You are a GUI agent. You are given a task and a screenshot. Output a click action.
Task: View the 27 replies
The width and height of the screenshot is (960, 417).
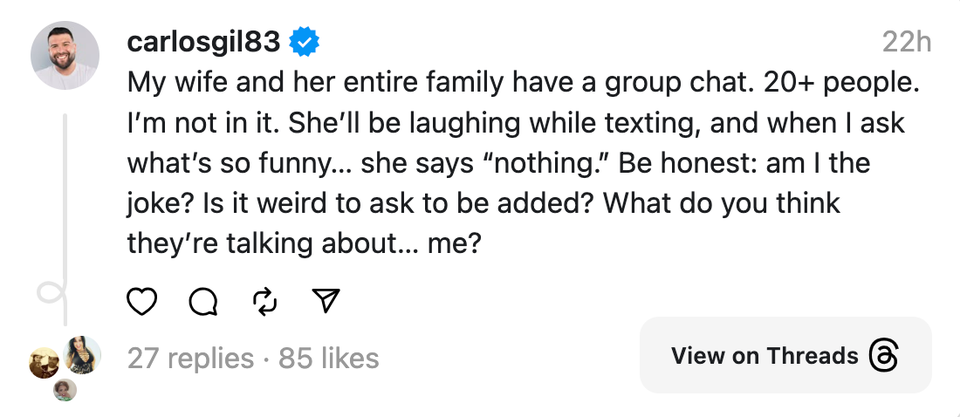[190, 357]
